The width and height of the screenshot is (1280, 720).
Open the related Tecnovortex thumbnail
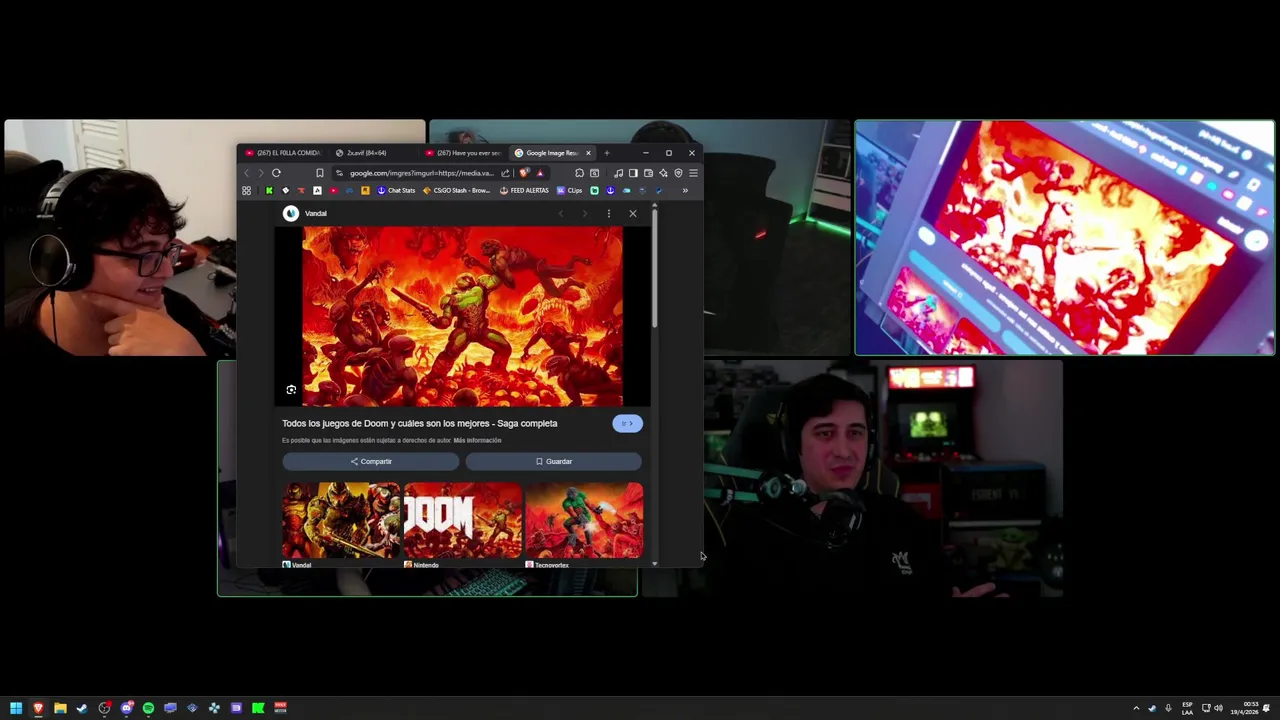pos(584,520)
